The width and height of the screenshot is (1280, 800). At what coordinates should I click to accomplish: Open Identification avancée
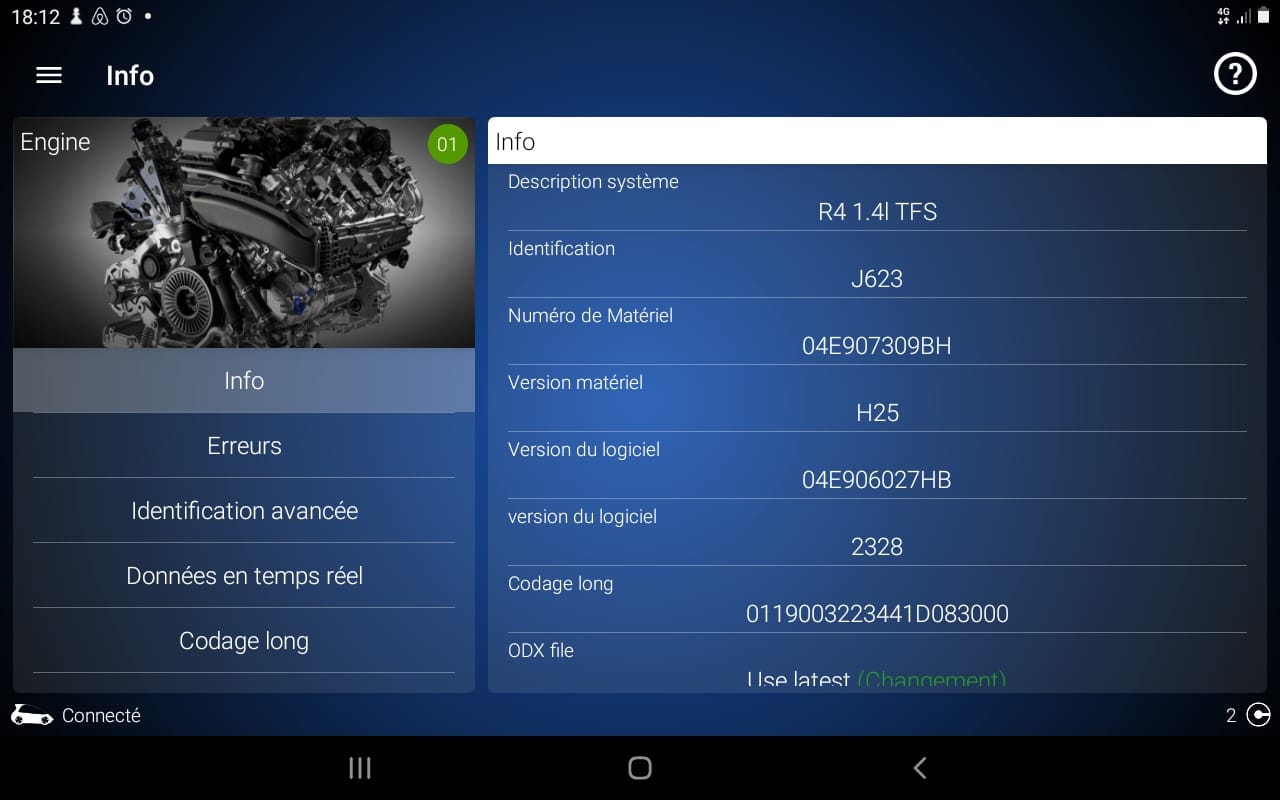click(x=244, y=510)
